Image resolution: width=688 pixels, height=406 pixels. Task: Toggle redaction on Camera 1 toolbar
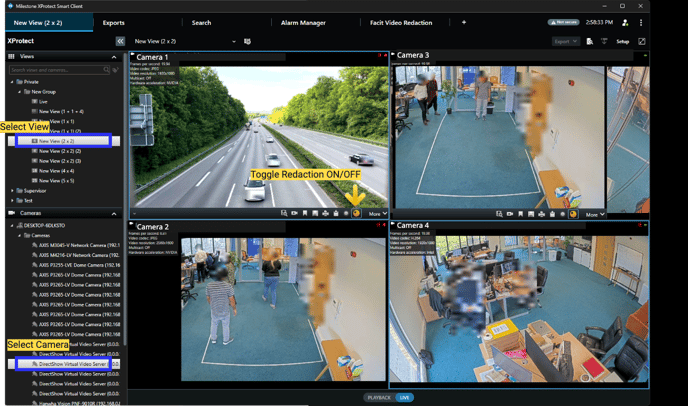point(357,214)
